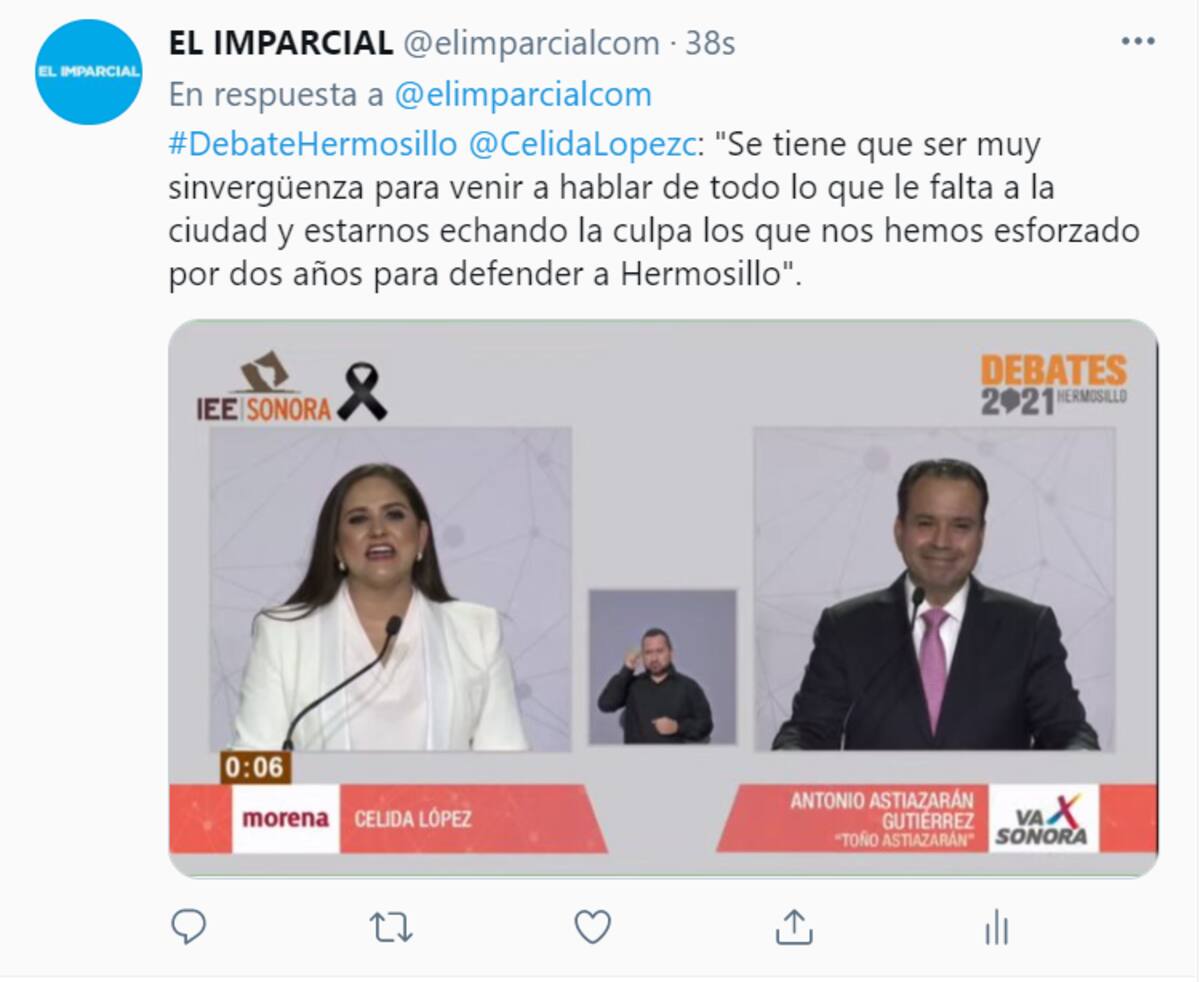Open the EL IMPARCIAL profile avatar
Image resolution: width=1200 pixels, height=982 pixels.
pyautogui.click(x=88, y=72)
